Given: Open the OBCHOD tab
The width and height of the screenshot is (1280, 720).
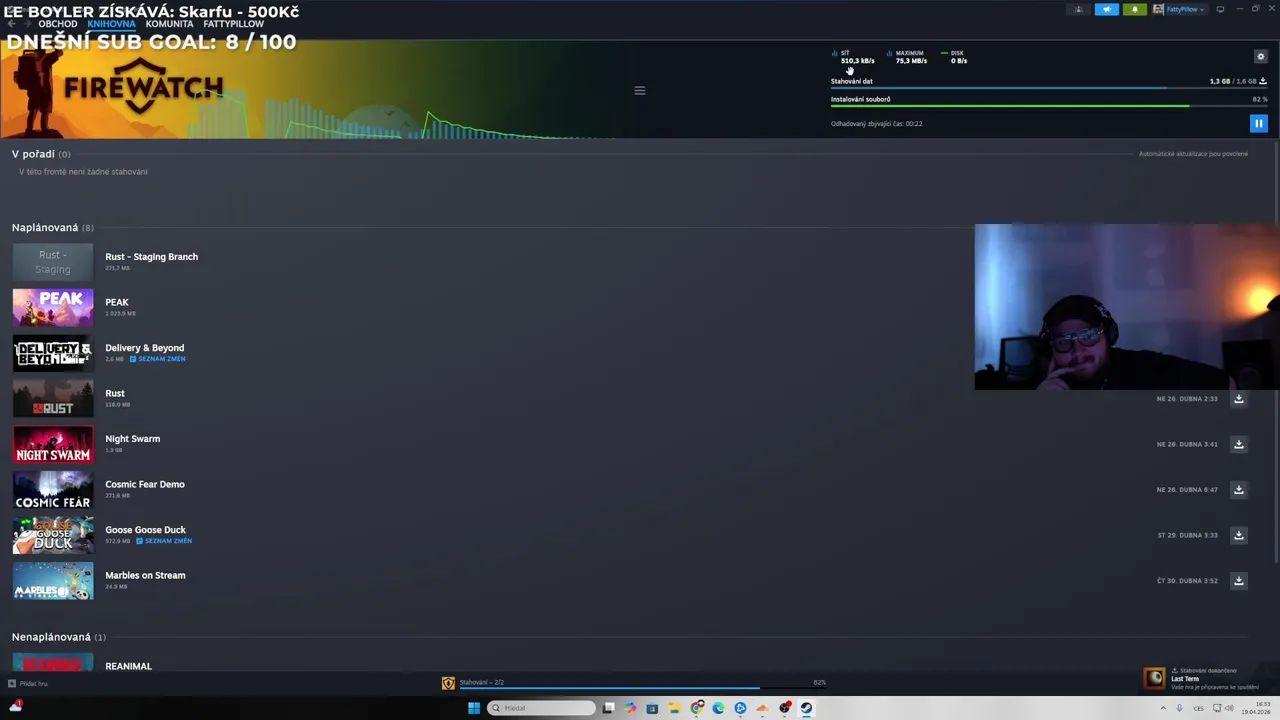Looking at the screenshot, I should [x=58, y=24].
